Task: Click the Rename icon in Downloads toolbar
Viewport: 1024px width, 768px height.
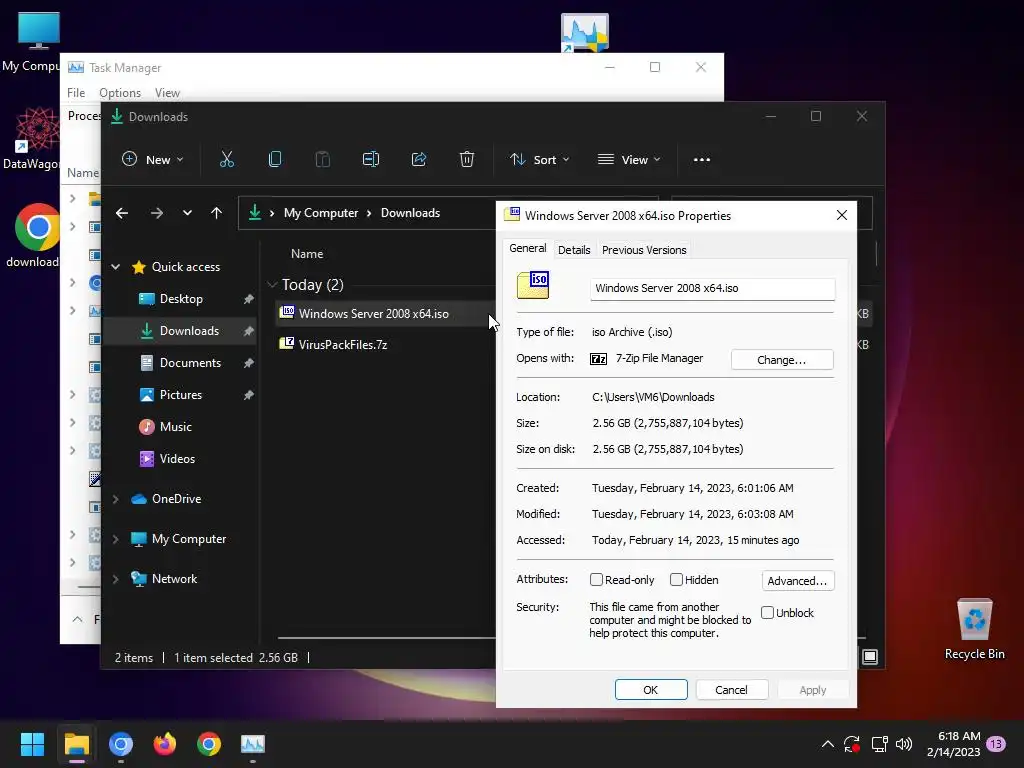Action: coord(371,159)
